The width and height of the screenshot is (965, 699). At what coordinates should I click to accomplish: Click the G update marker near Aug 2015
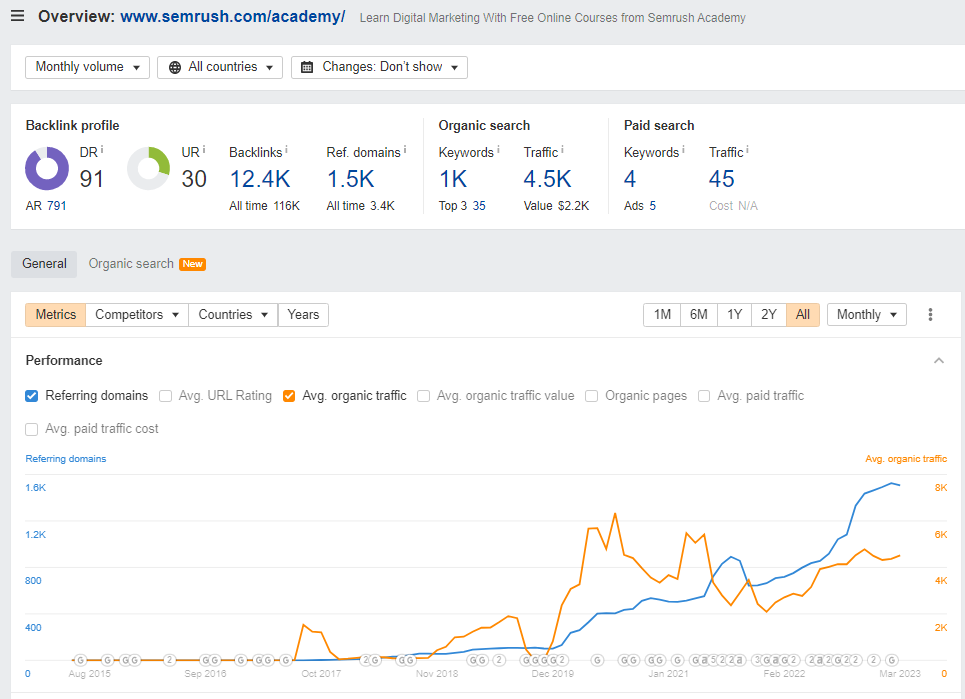pos(80,660)
